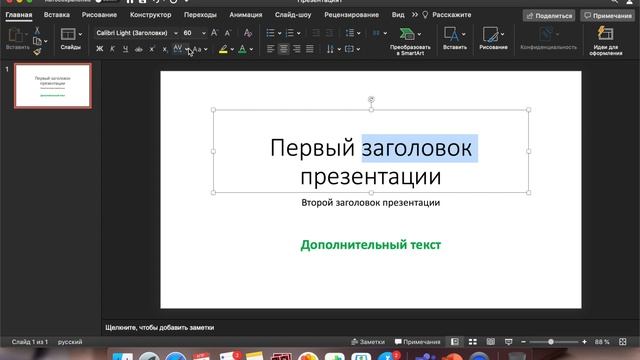Zoom in with plus button

pos(584,342)
